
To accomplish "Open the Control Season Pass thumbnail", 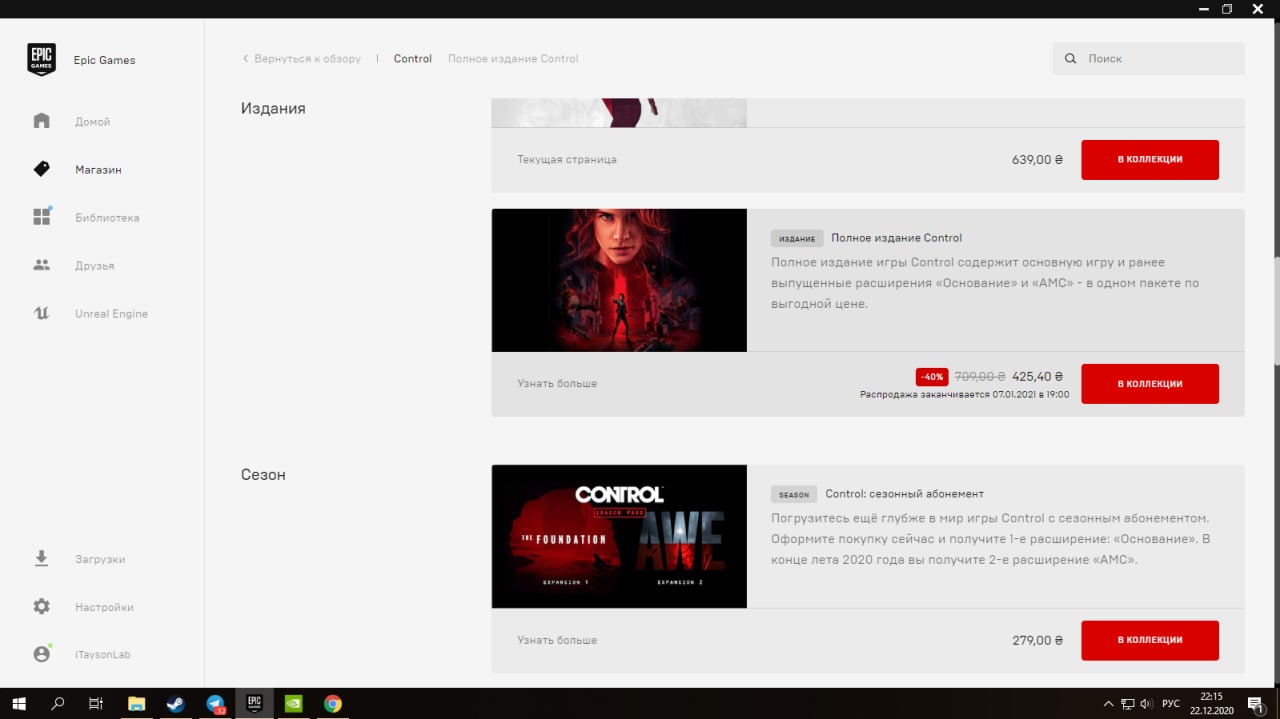I will pos(619,536).
